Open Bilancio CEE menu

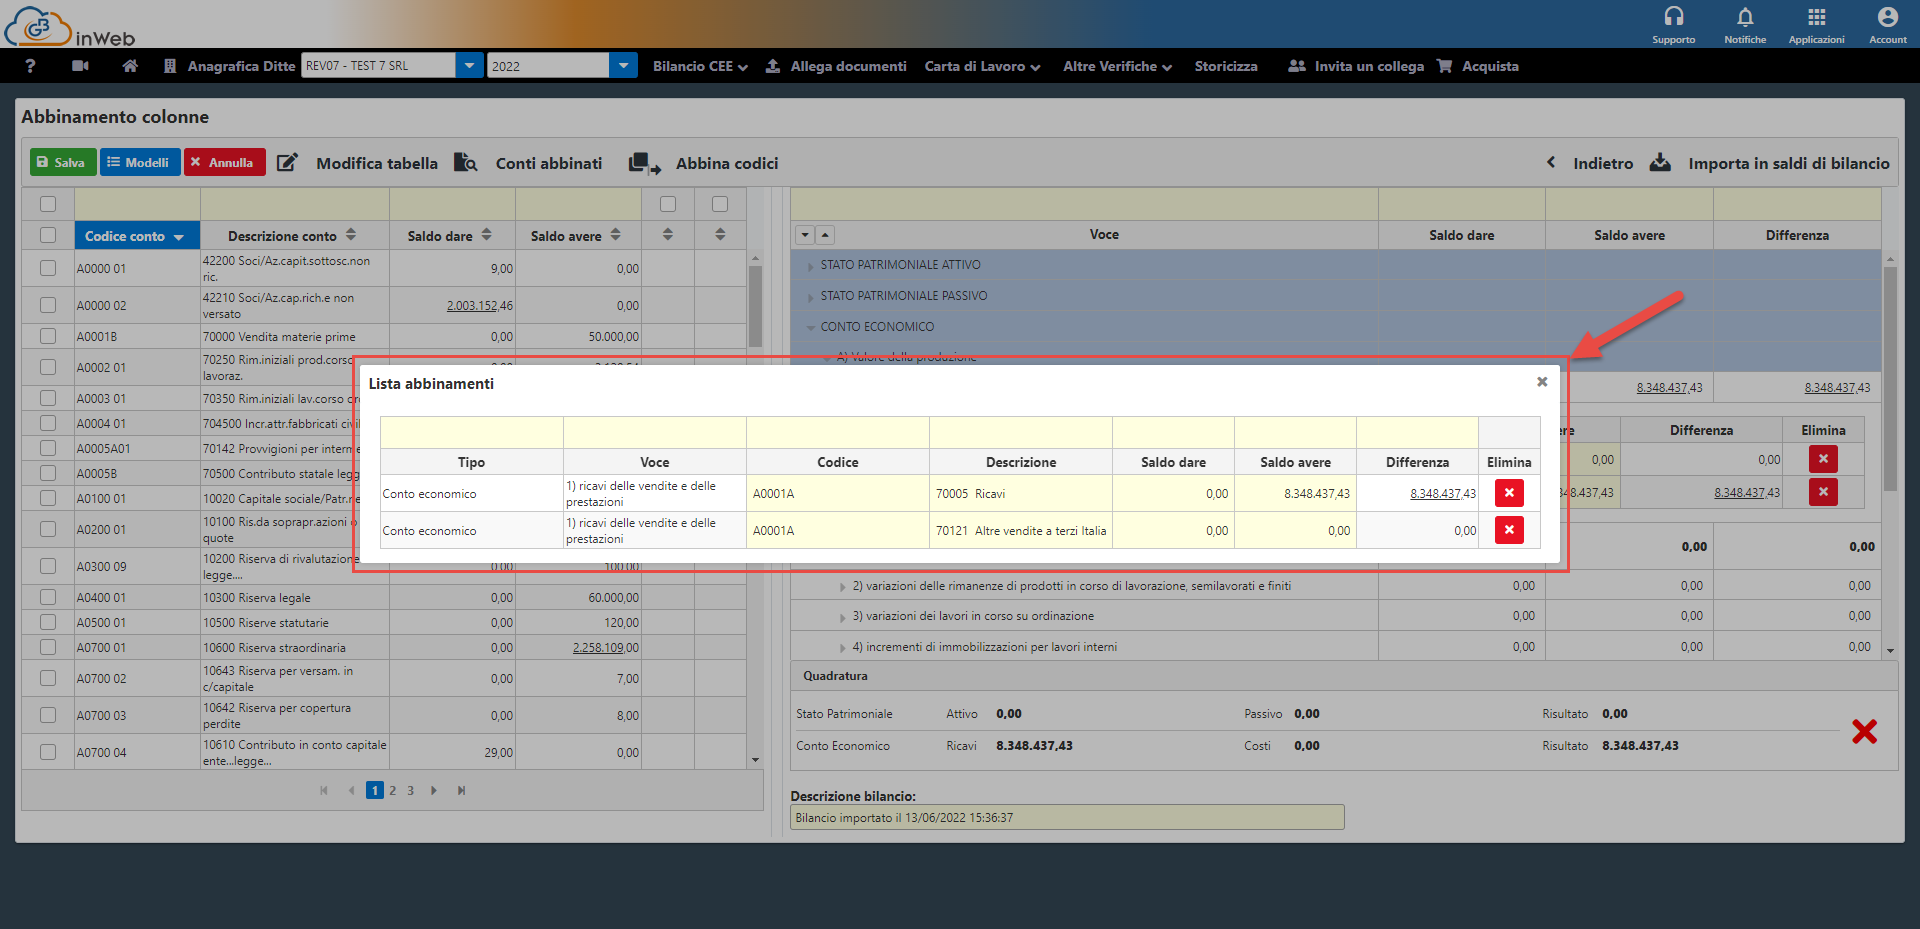700,66
